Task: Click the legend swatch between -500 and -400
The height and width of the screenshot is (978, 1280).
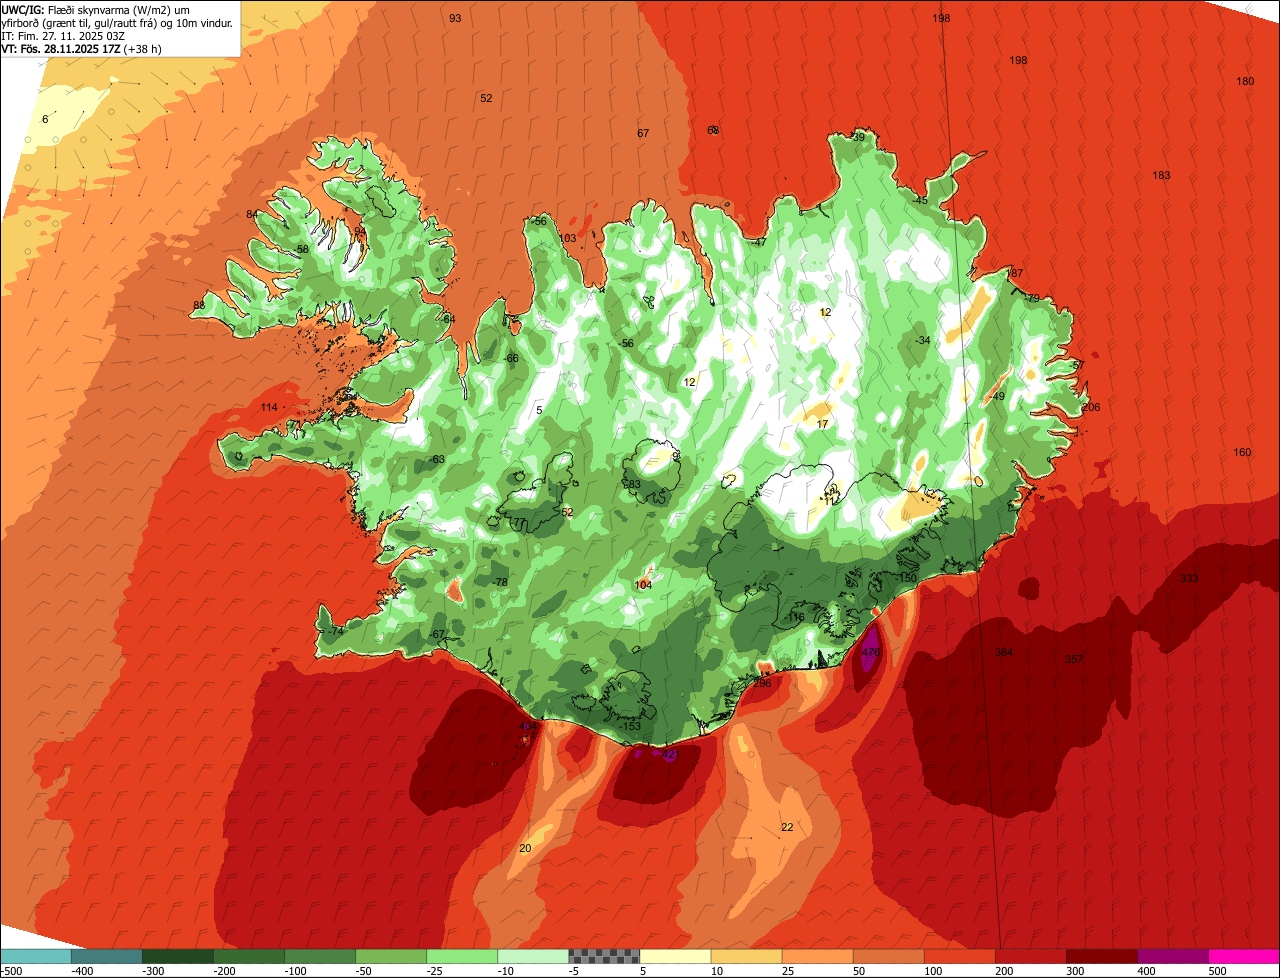Action: coord(35,956)
